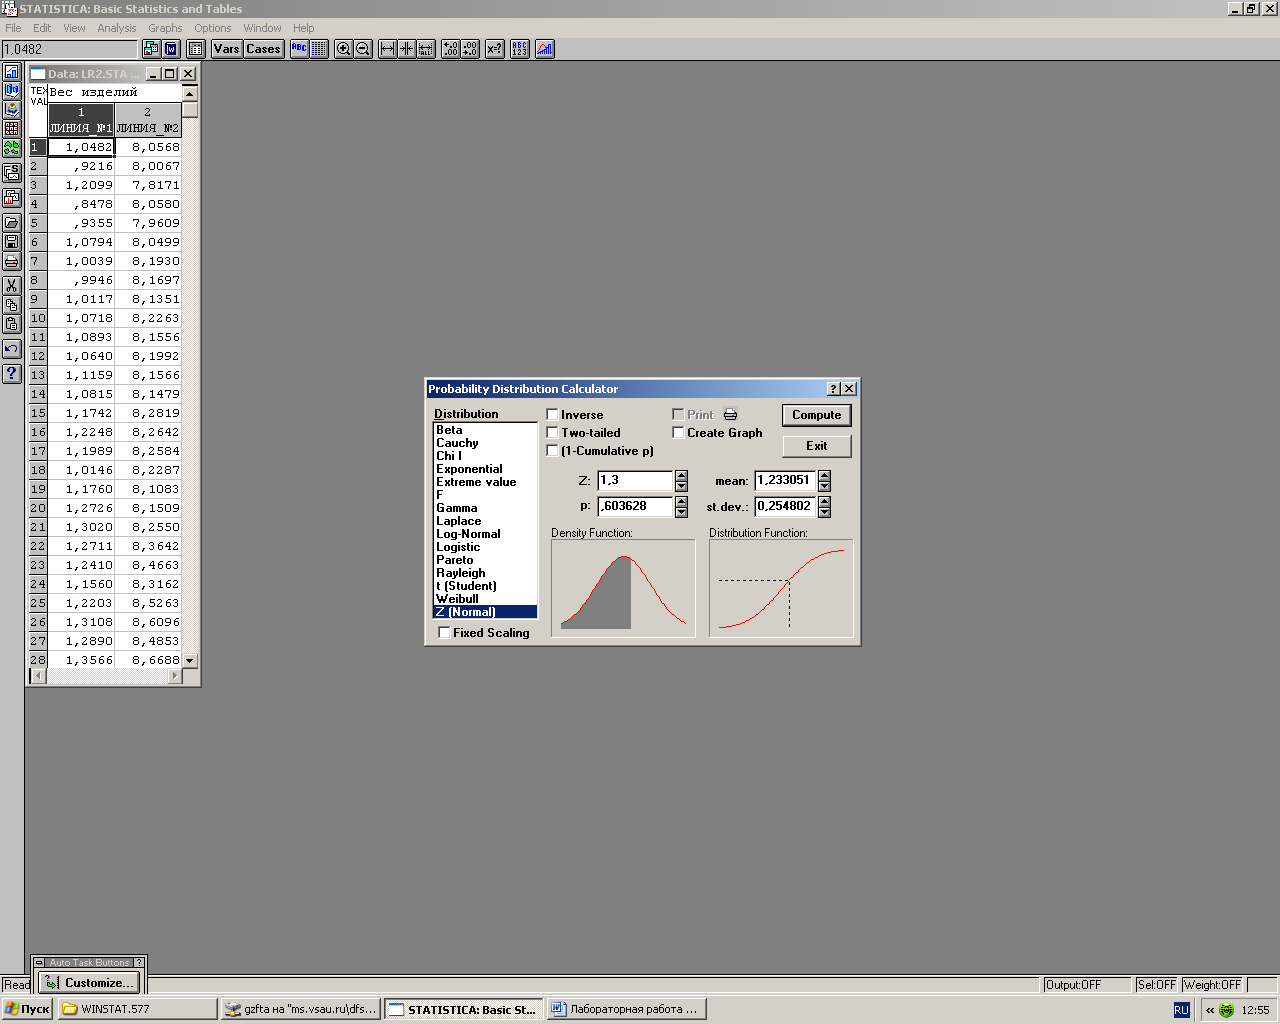
Task: Click the p input field
Action: pos(636,506)
